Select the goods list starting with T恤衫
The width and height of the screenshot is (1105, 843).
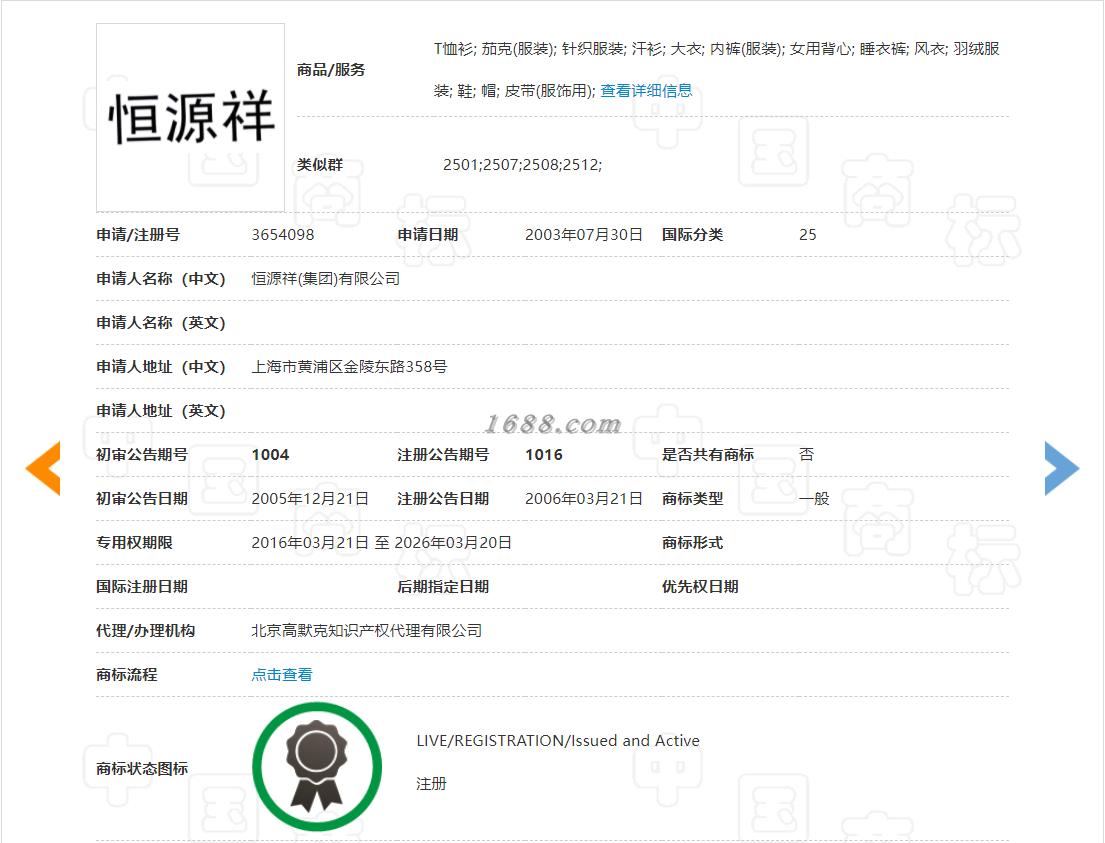click(x=717, y=70)
